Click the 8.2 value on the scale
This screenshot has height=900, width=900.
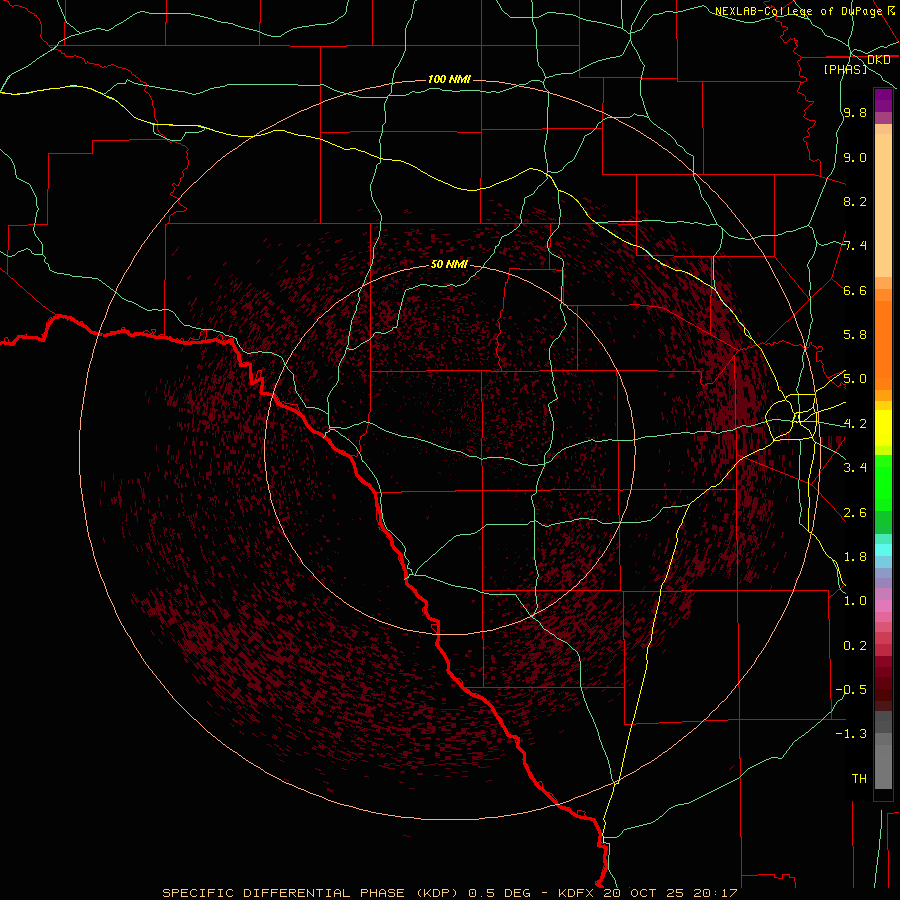pos(855,201)
